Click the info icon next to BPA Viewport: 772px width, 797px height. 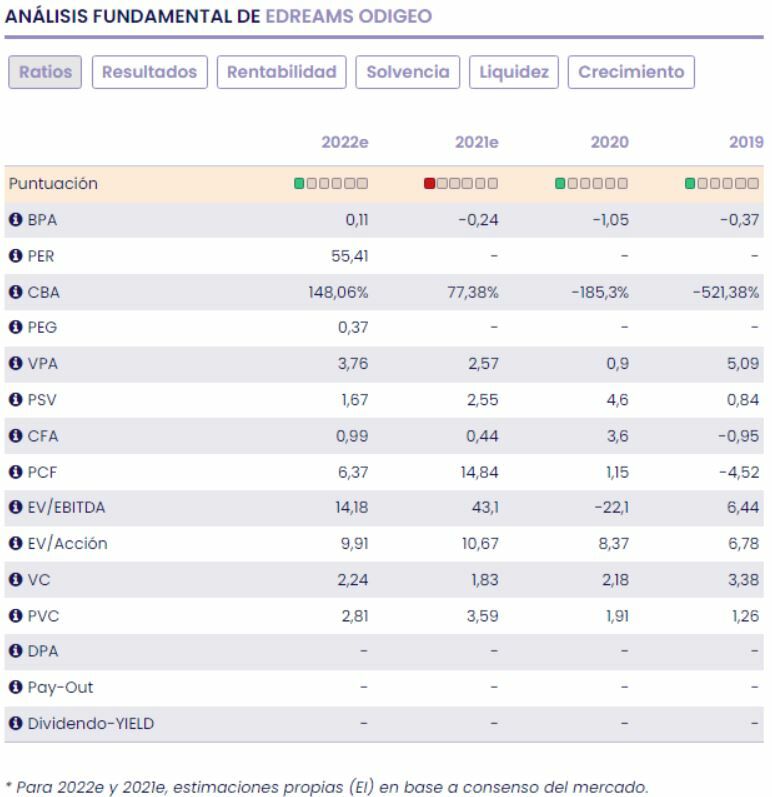[15, 220]
